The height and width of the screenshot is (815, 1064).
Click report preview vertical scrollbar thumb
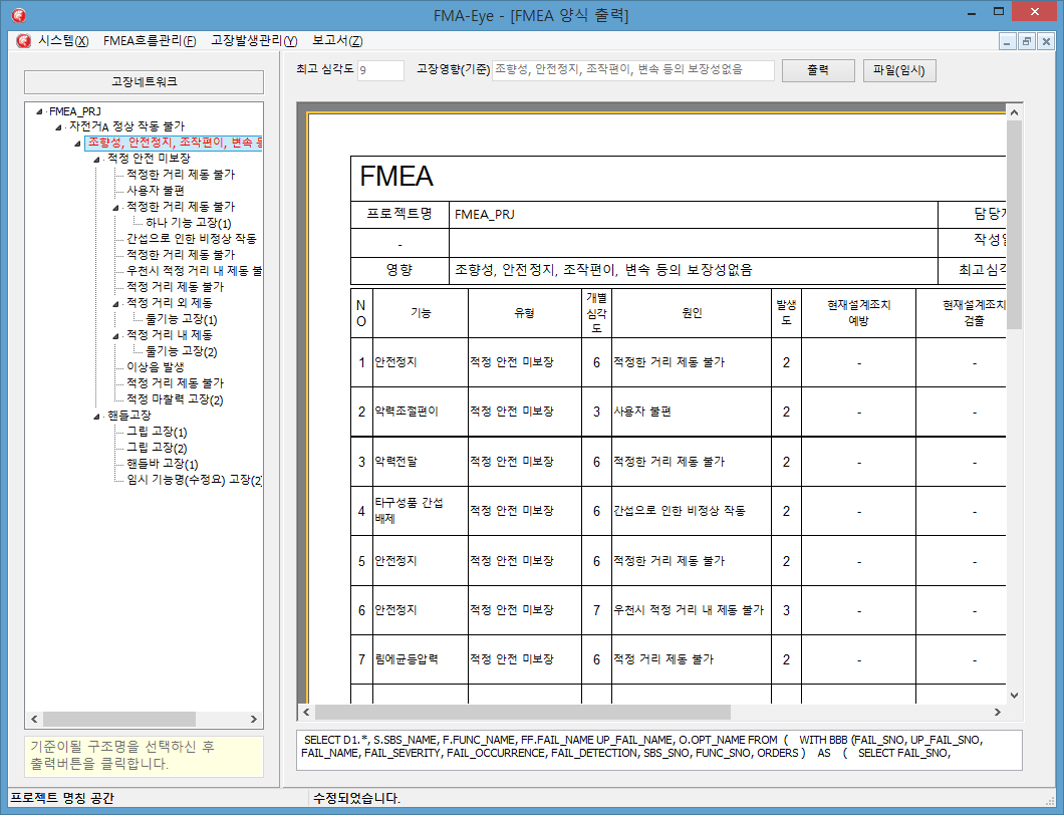click(1014, 225)
